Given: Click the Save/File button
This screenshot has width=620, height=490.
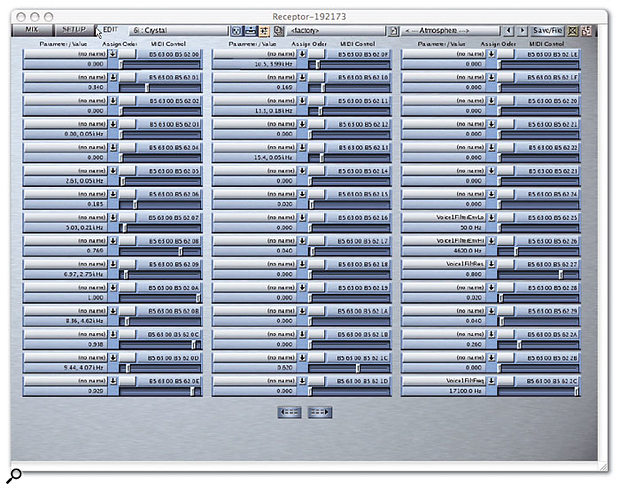Looking at the screenshot, I should pos(548,30).
